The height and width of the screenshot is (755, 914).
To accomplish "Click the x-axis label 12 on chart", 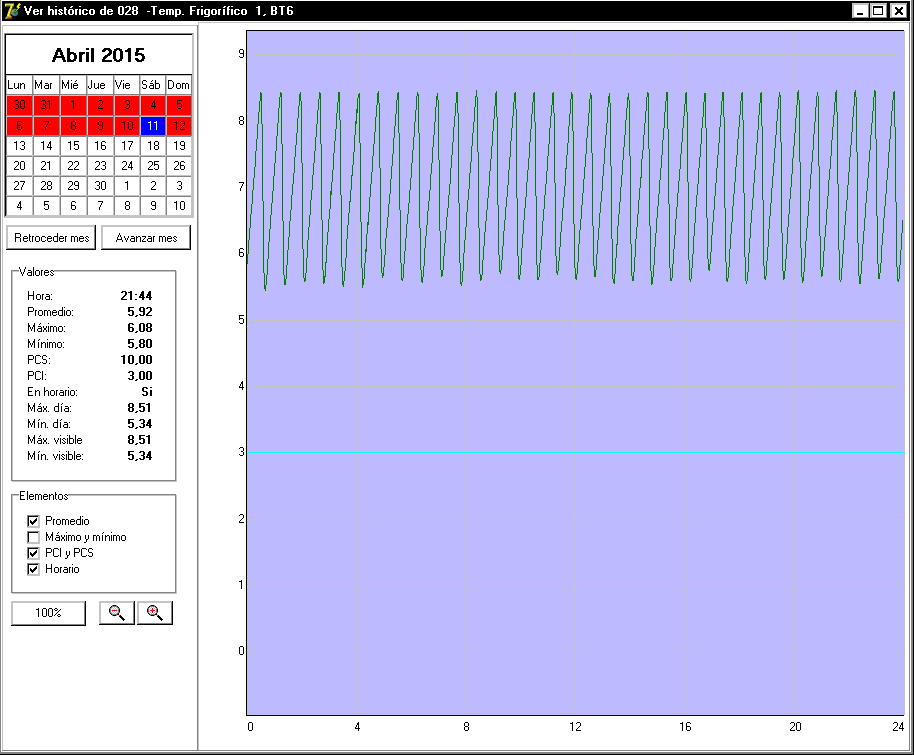I will coord(575,726).
